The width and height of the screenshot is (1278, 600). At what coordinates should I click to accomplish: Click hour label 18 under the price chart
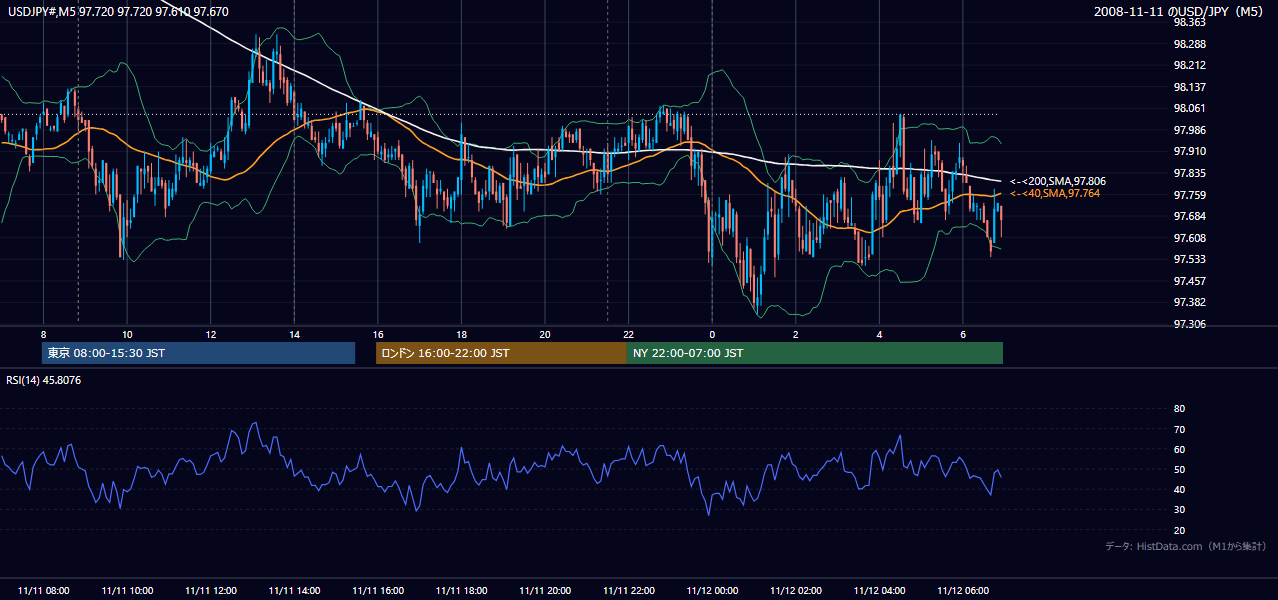click(461, 334)
